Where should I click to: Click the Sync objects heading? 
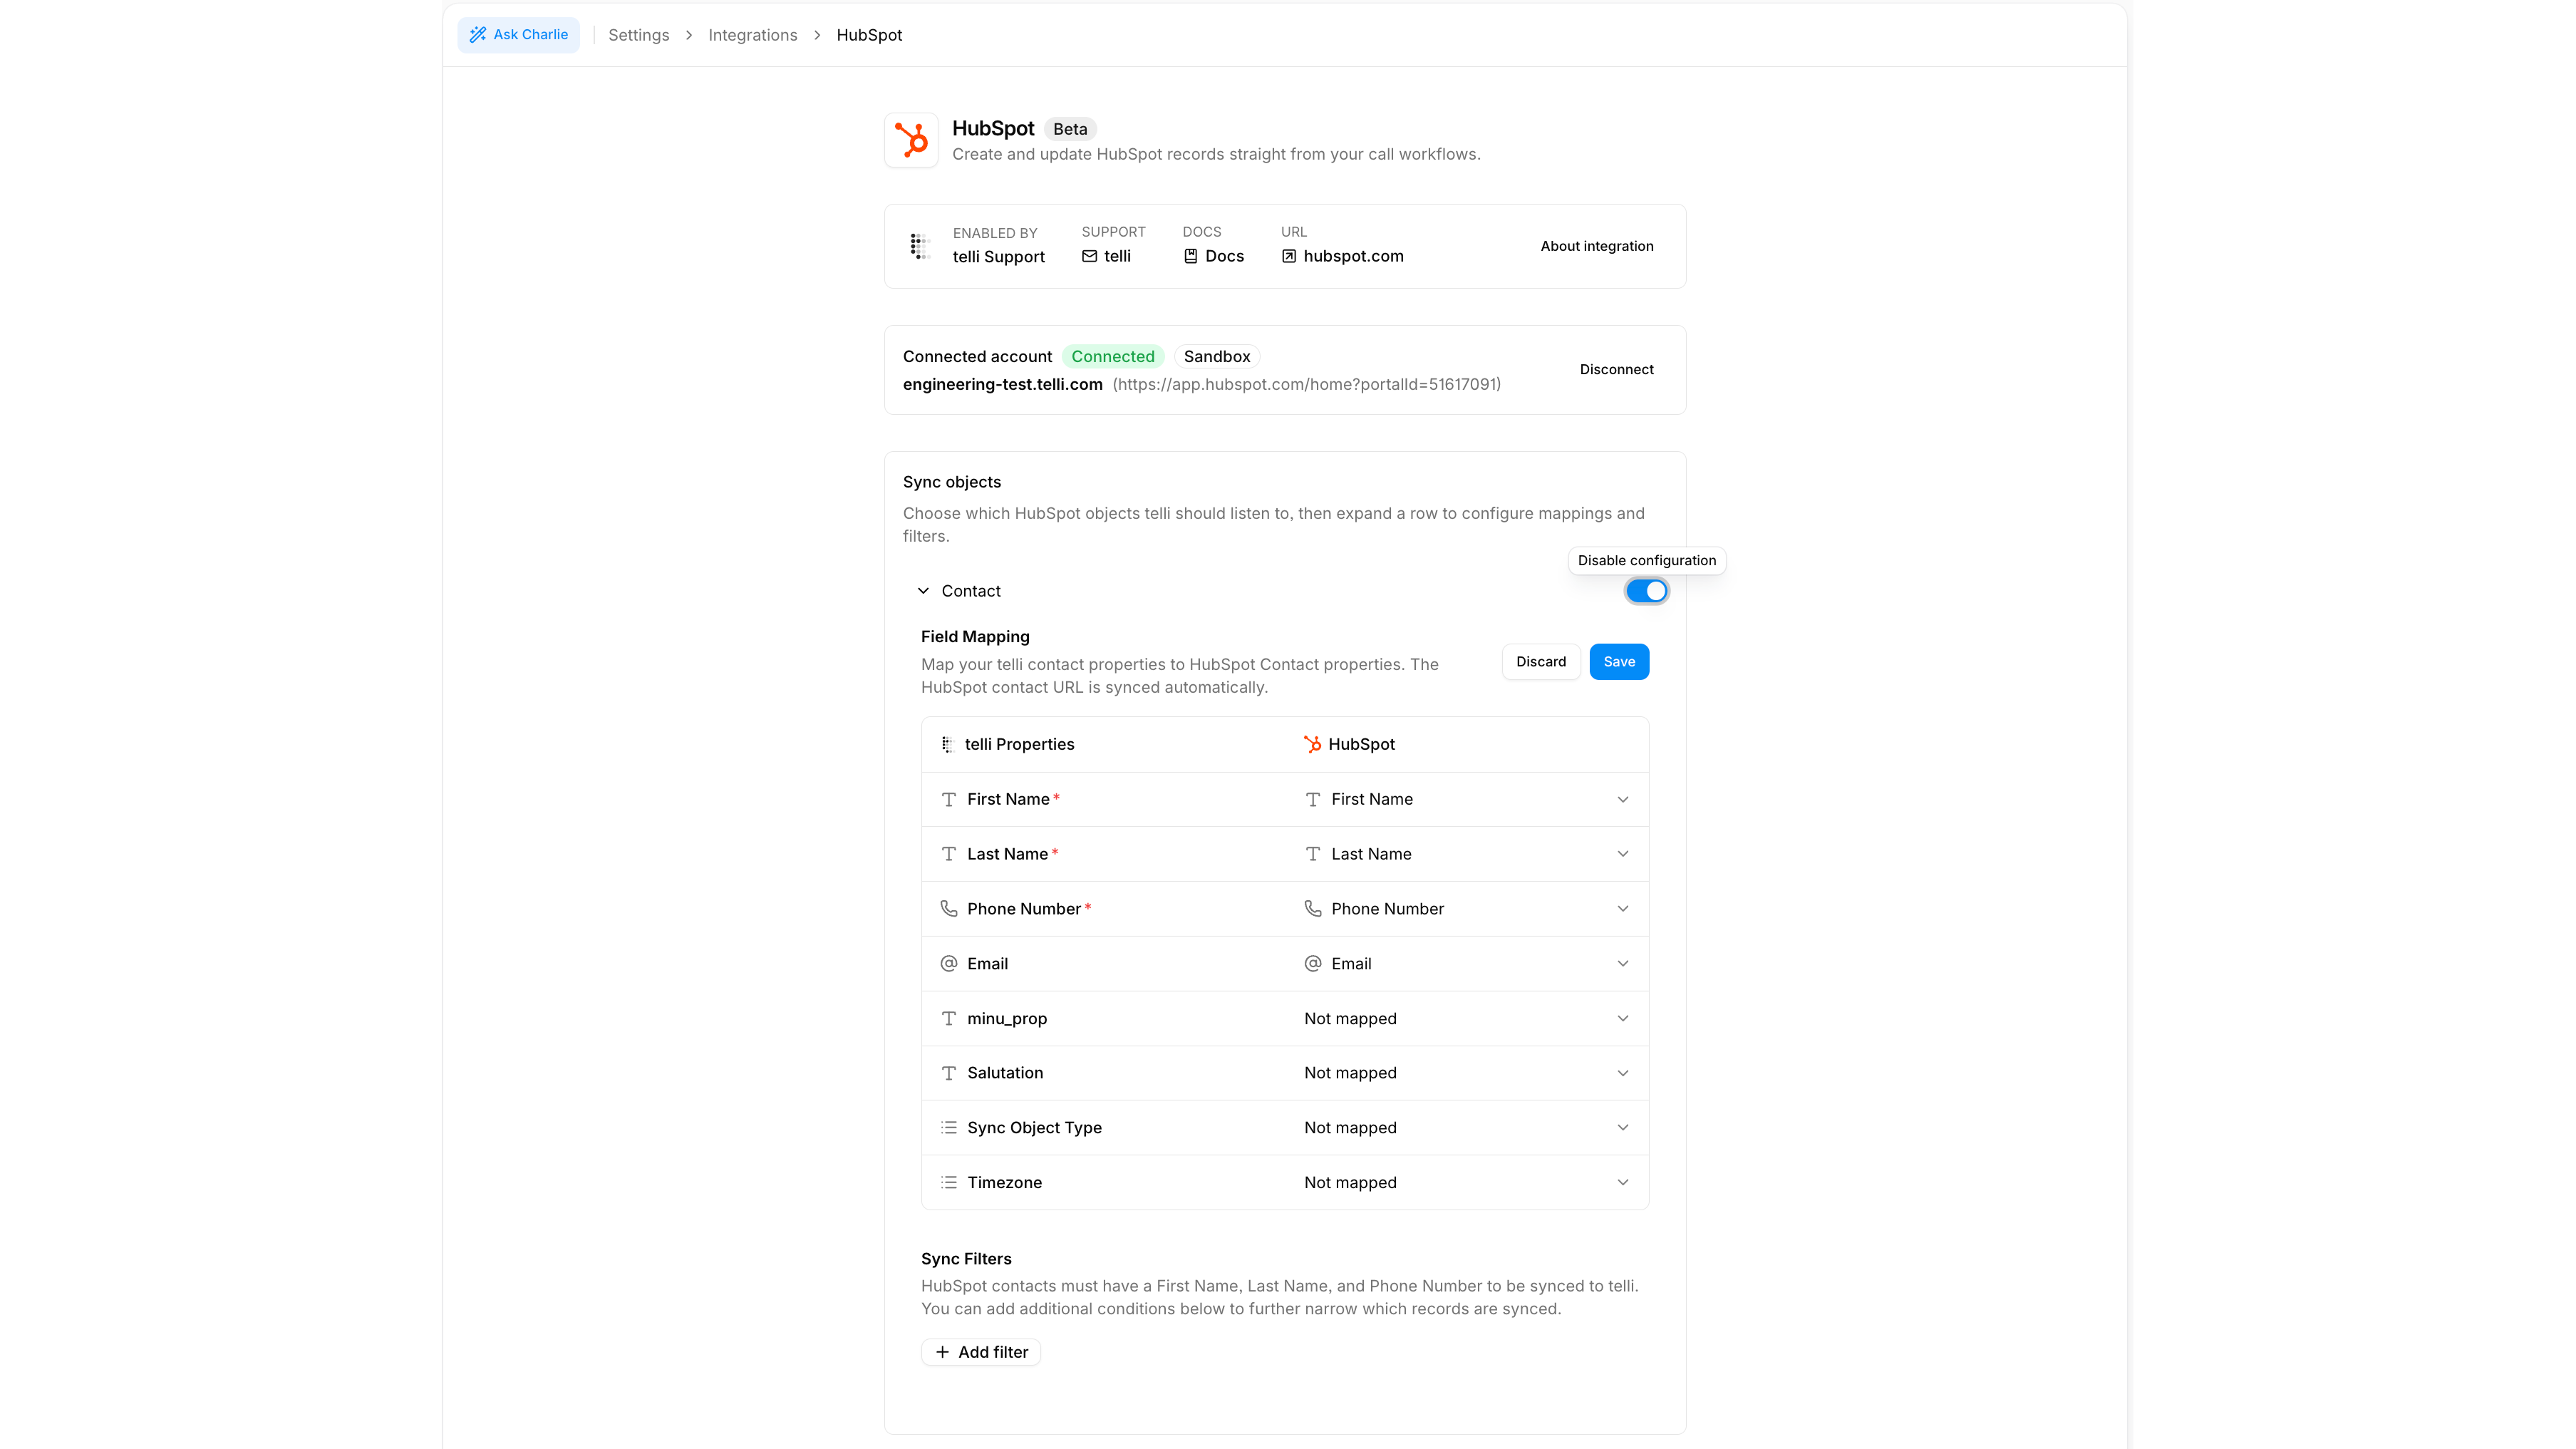(951, 482)
